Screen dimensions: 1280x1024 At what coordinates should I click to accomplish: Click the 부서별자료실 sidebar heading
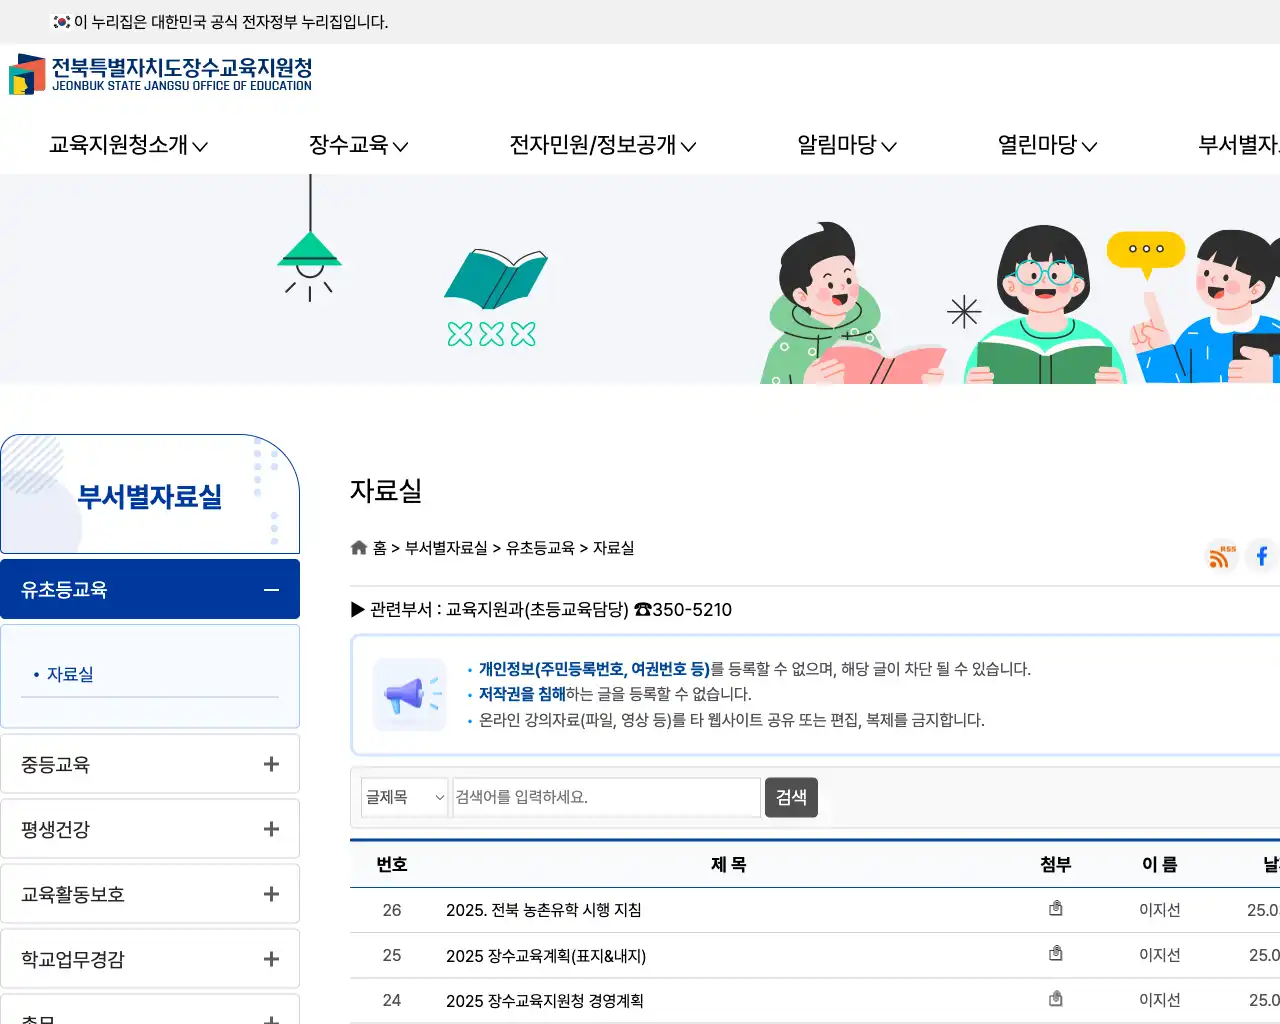pos(150,496)
